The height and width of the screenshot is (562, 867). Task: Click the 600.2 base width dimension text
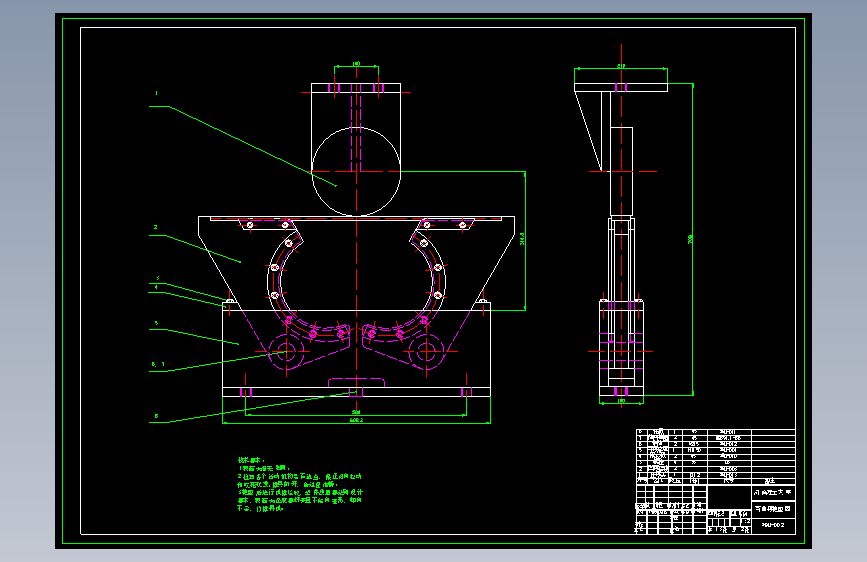click(356, 420)
